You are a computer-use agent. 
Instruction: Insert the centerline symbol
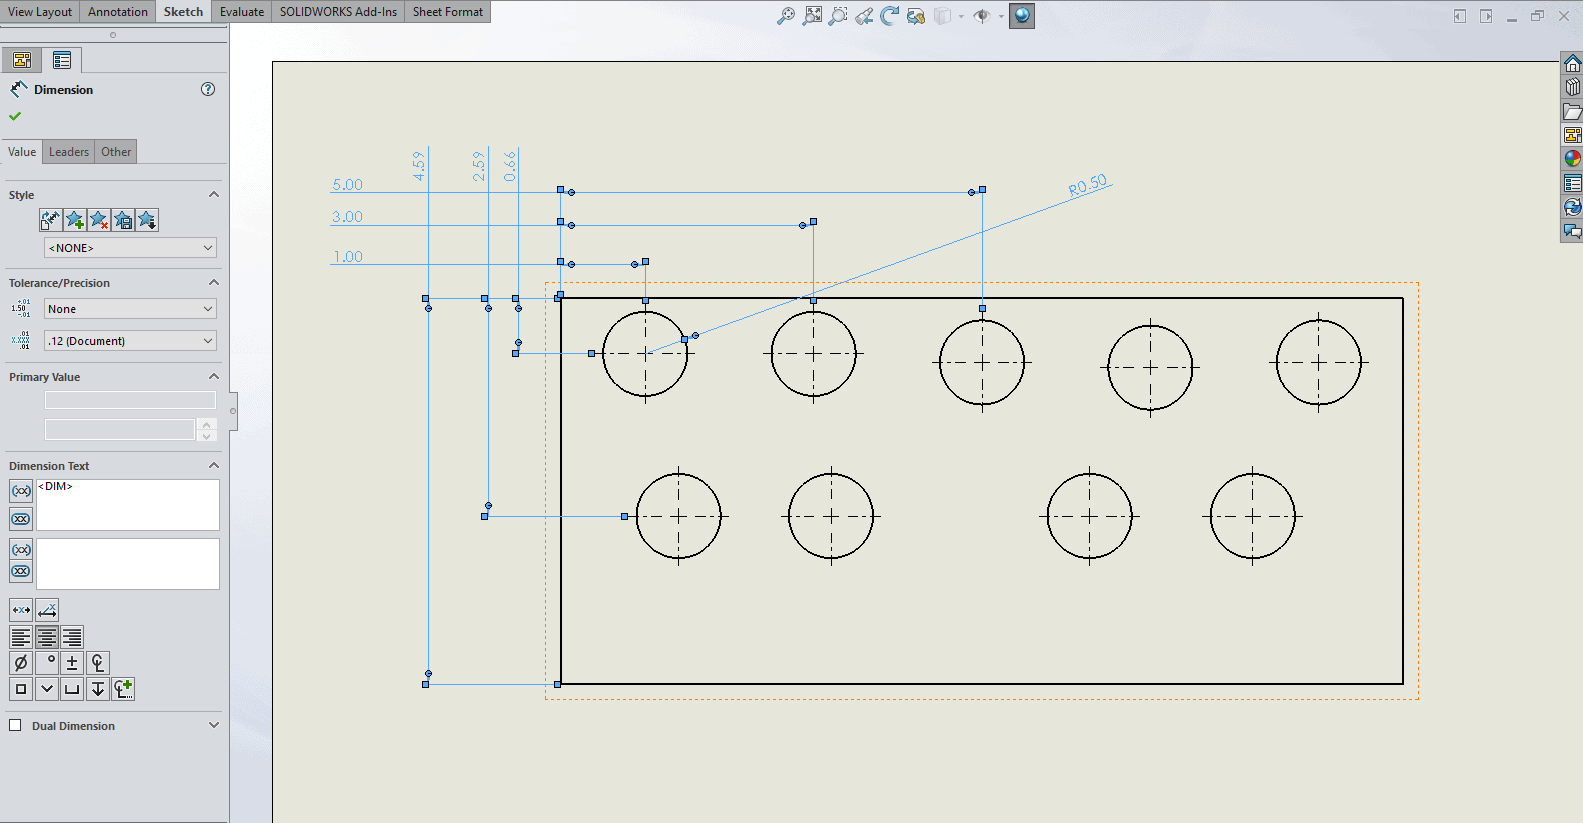click(x=98, y=663)
